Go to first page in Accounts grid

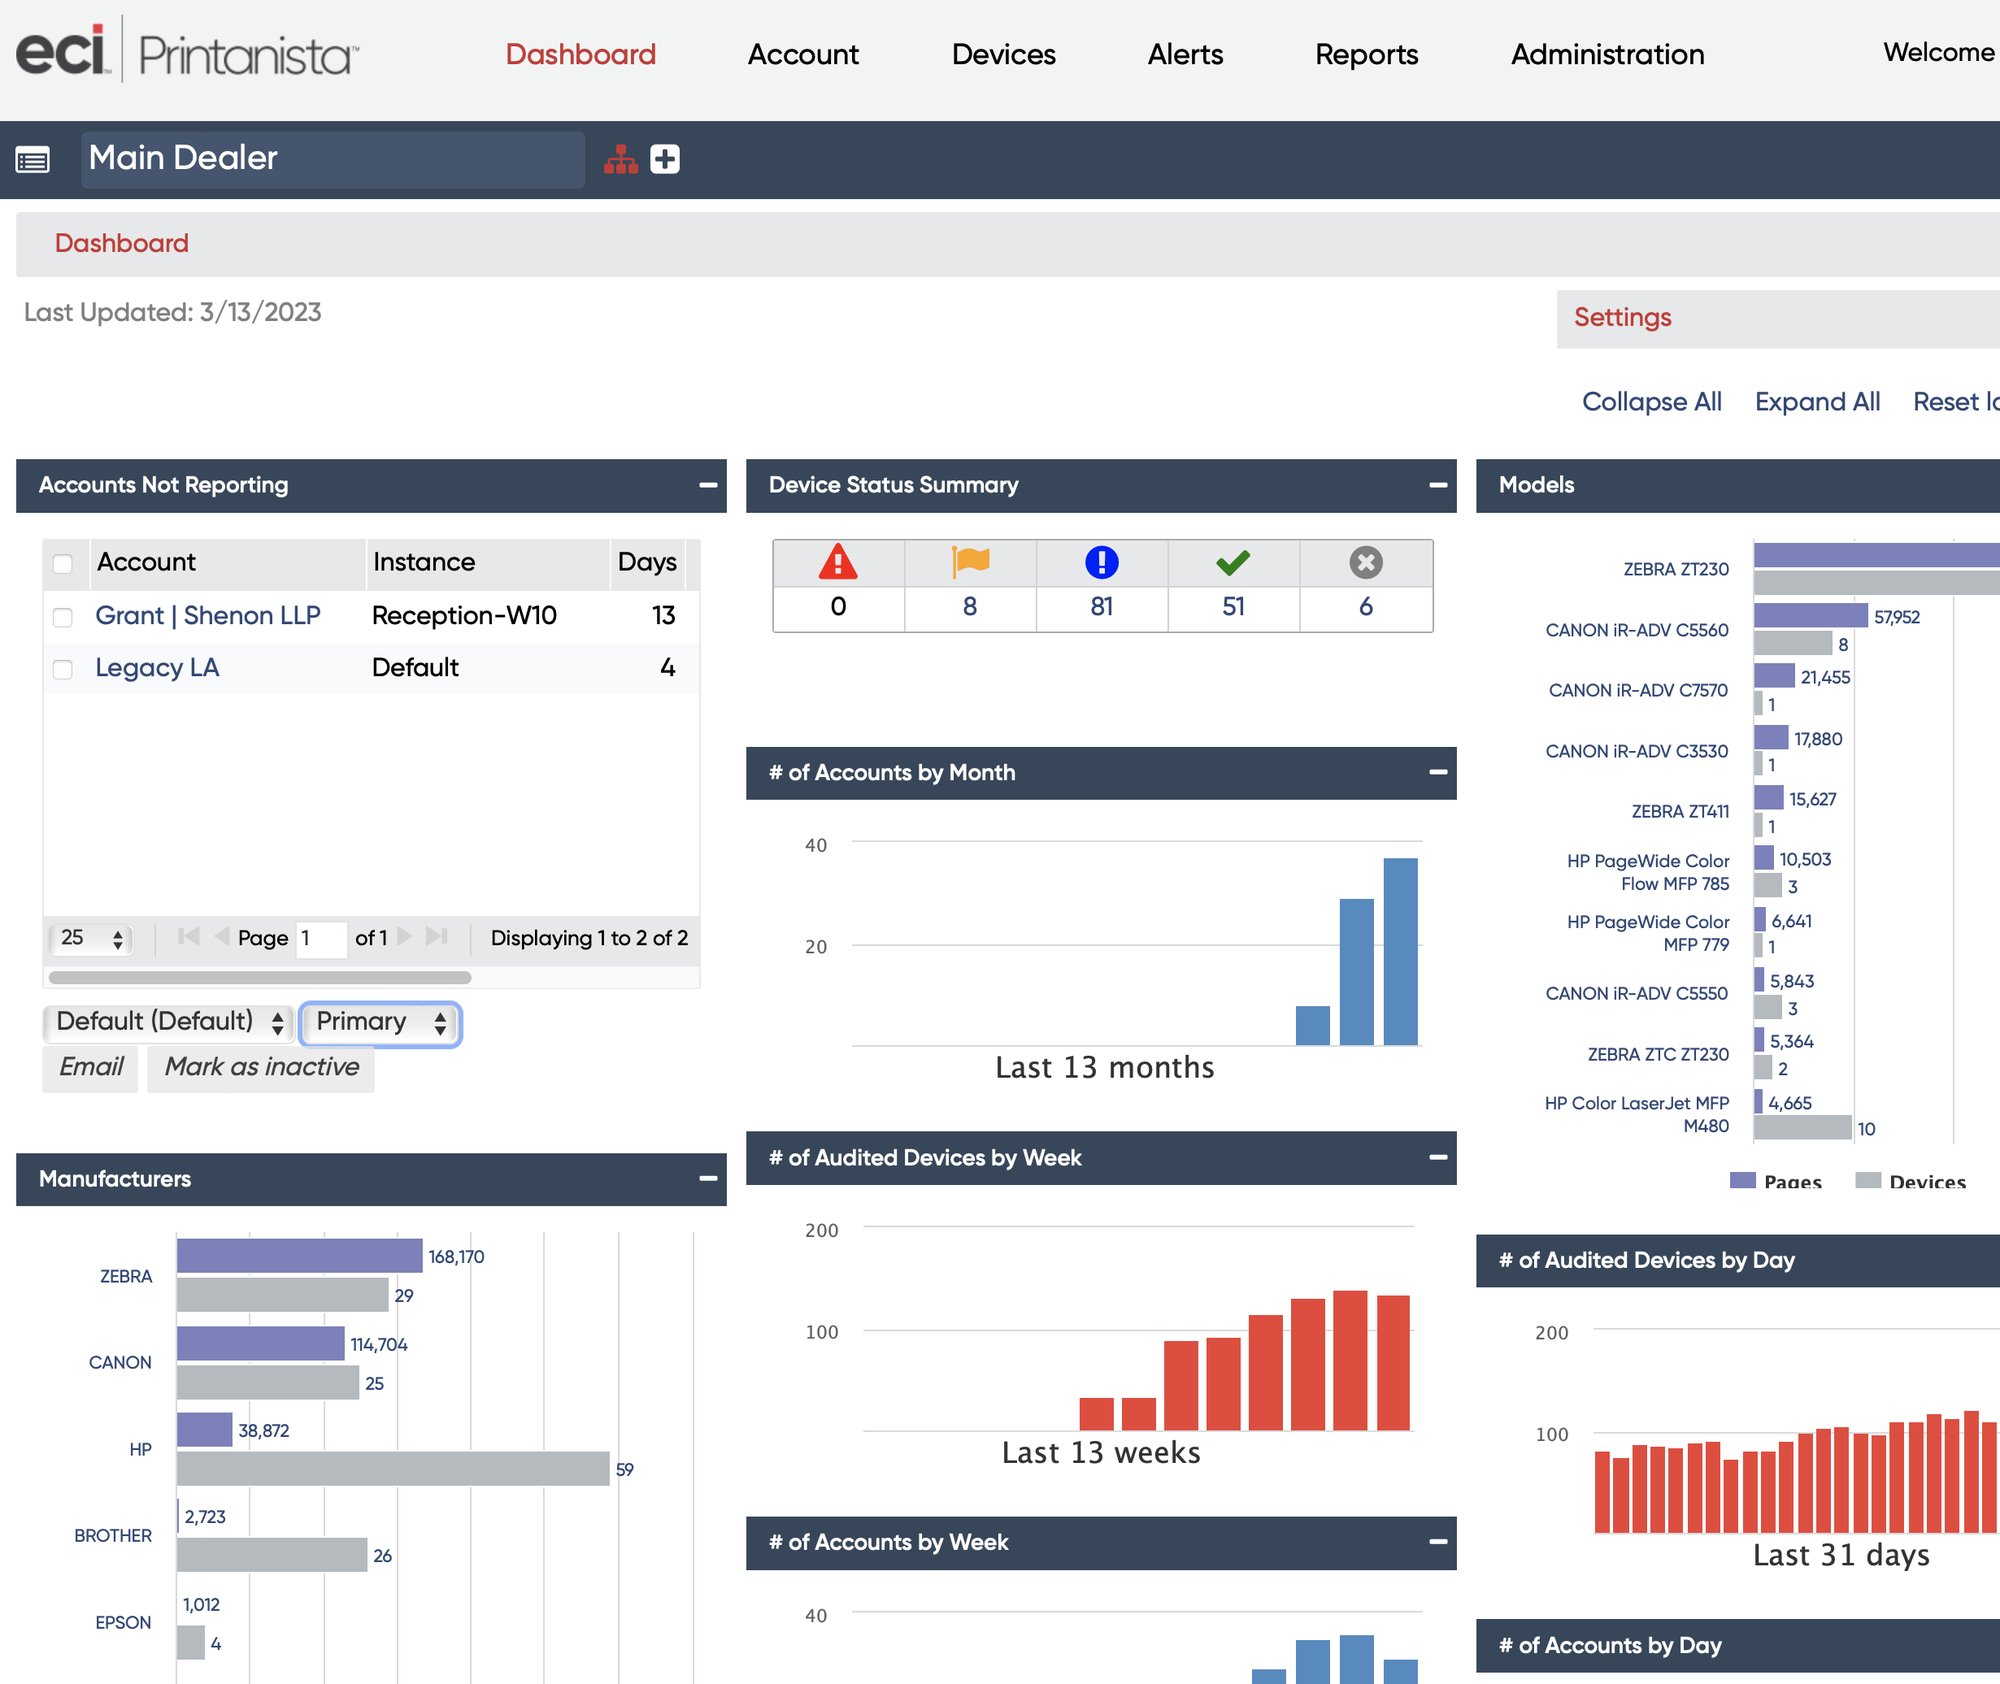[x=188, y=937]
